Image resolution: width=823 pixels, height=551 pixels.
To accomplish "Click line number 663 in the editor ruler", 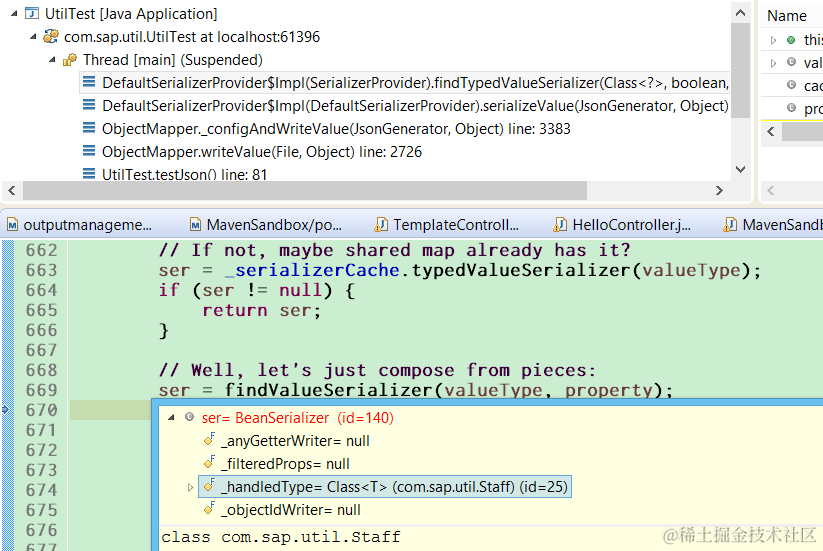I will coord(41,270).
